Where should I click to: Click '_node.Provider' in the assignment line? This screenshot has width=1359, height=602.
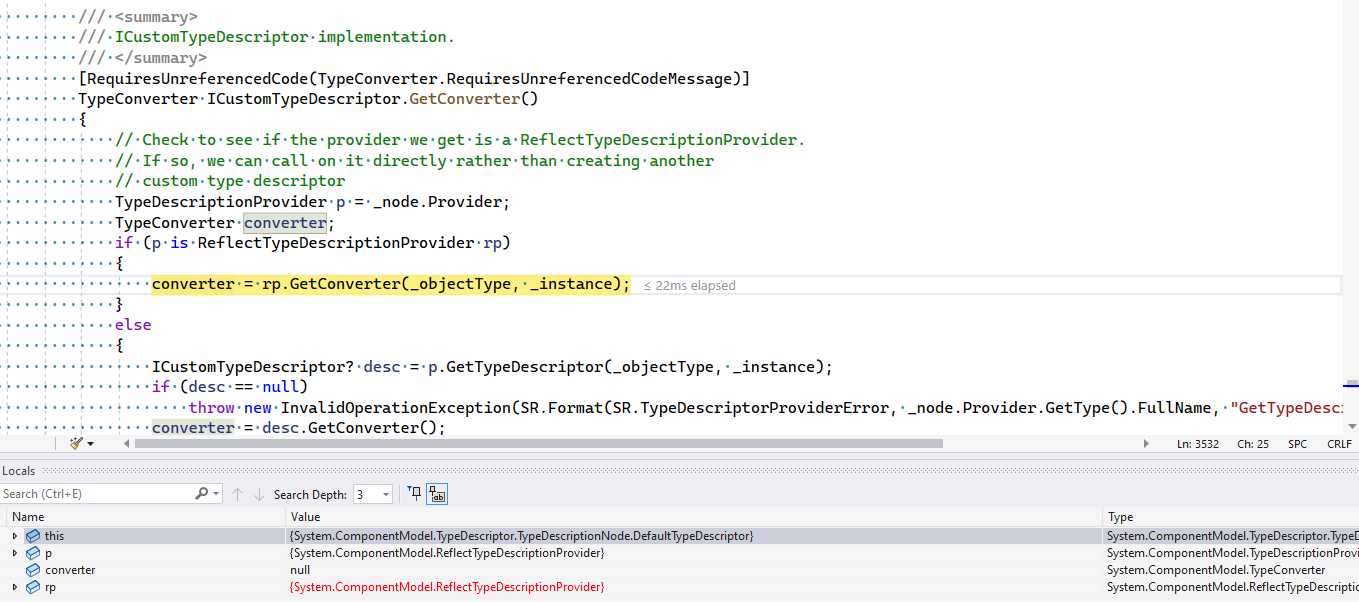click(x=438, y=202)
